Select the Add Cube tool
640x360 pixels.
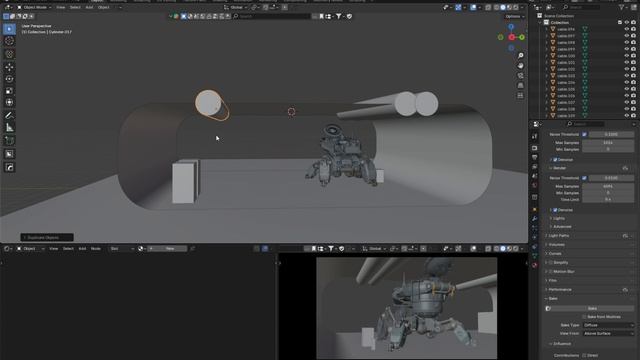coord(9,141)
